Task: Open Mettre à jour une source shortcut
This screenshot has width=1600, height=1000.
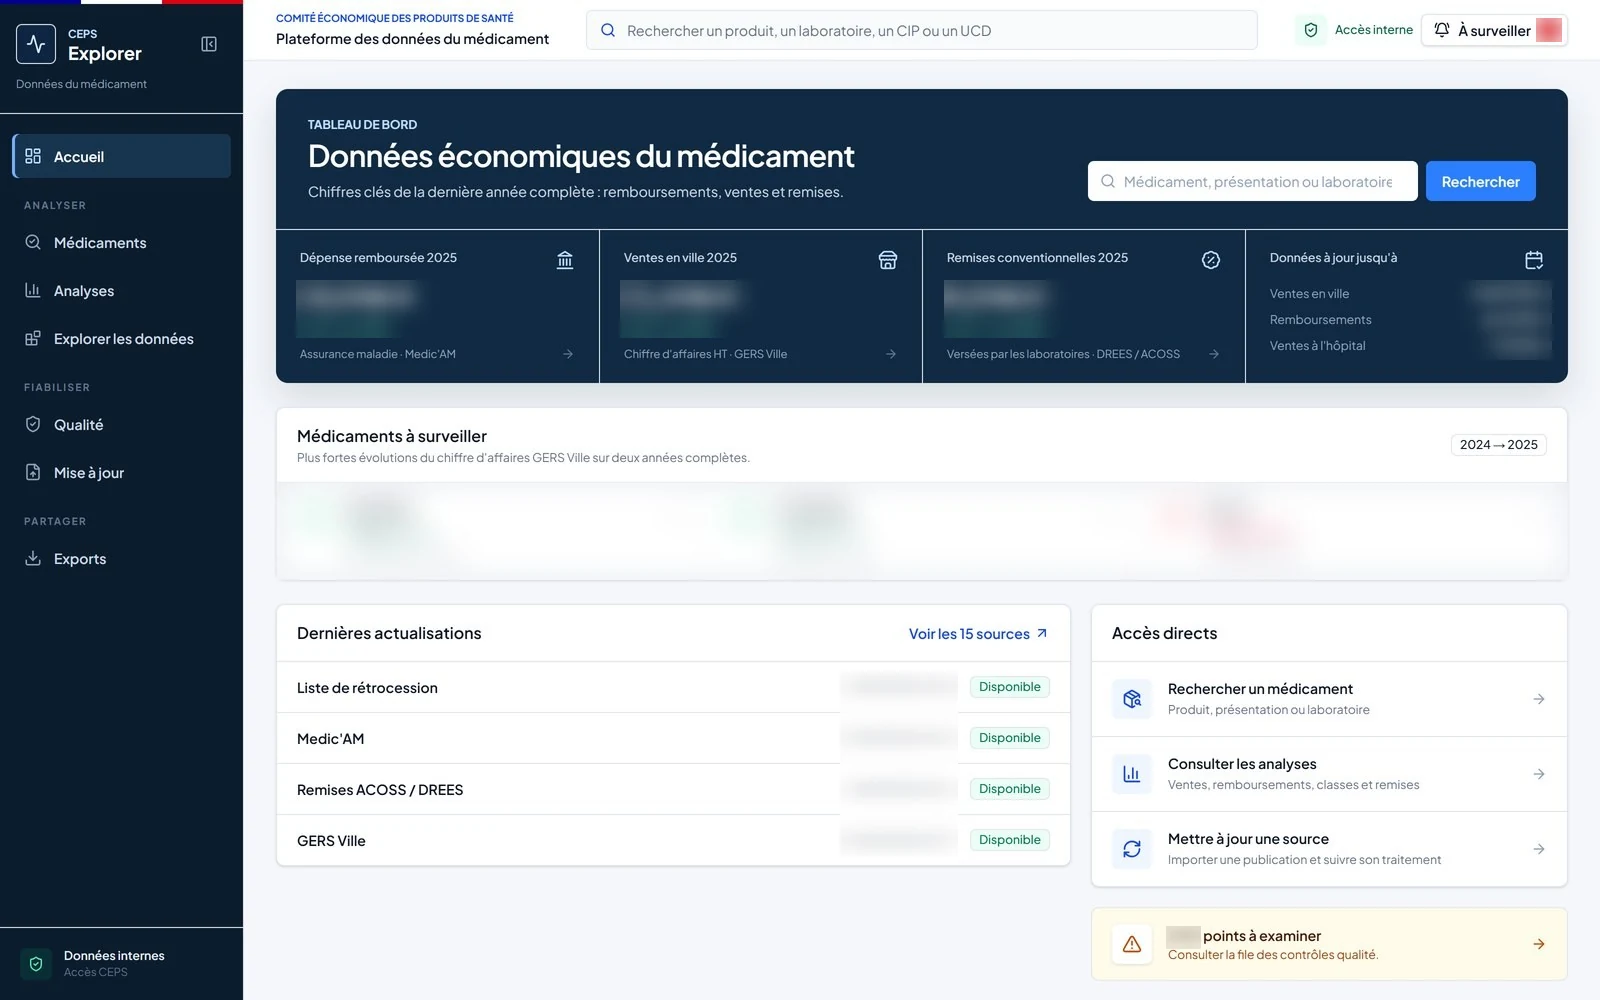Action: [1329, 849]
